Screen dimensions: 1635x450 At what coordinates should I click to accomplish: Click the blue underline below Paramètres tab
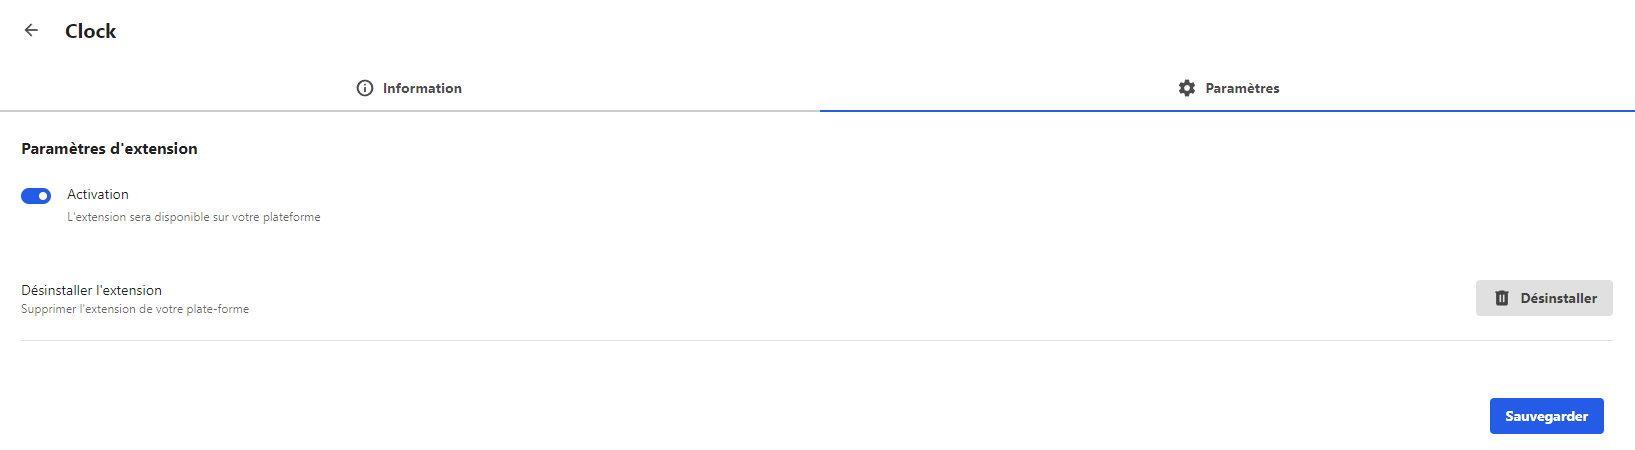[x=1227, y=110]
